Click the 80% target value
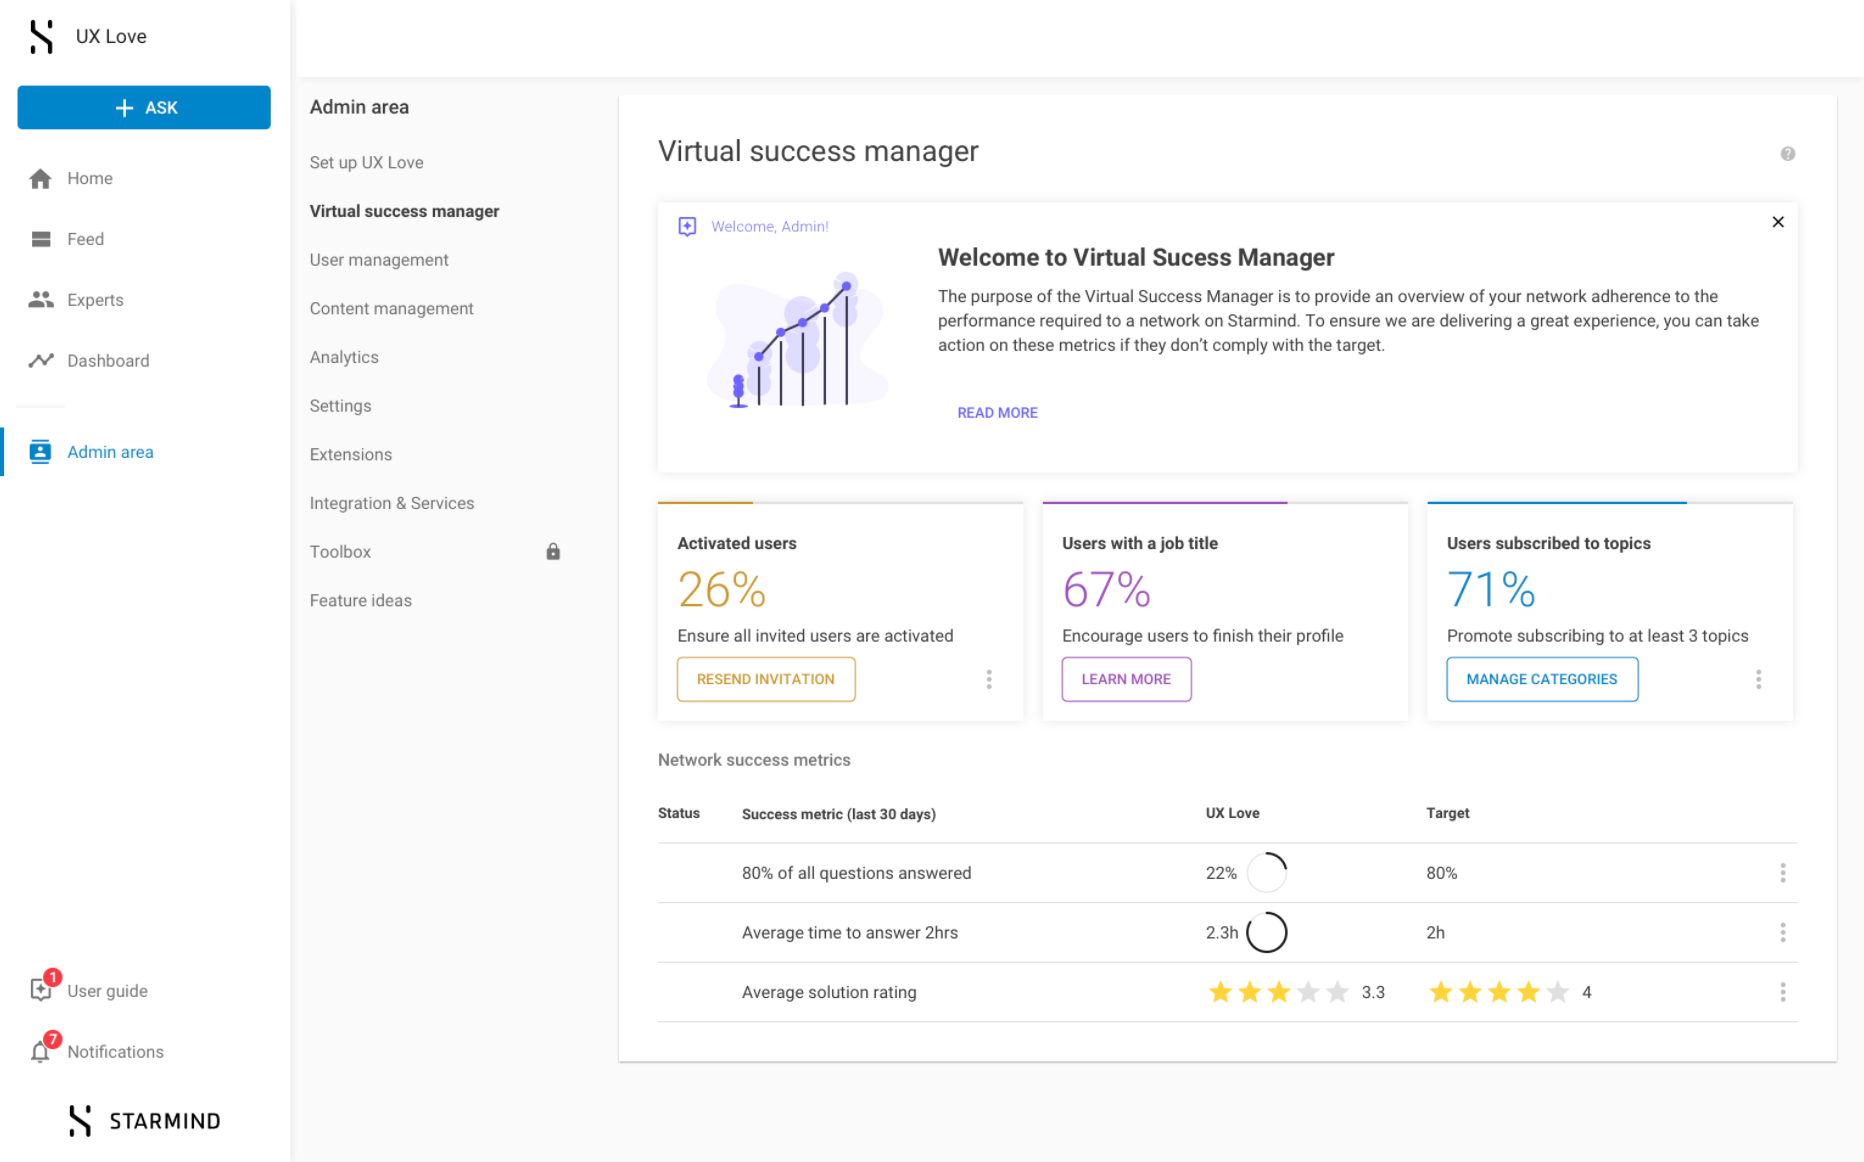The height and width of the screenshot is (1162, 1864). click(1442, 873)
